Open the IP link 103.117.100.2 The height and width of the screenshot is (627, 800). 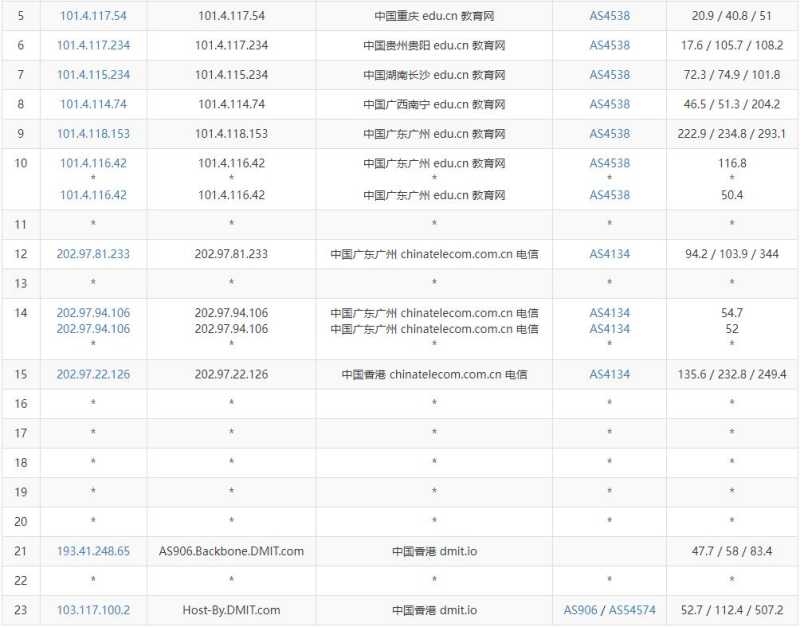coord(93,610)
